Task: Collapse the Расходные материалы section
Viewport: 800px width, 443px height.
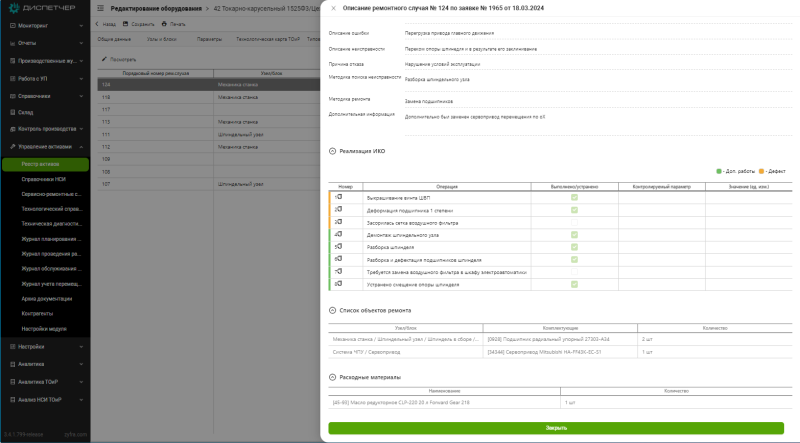Action: pyautogui.click(x=333, y=377)
